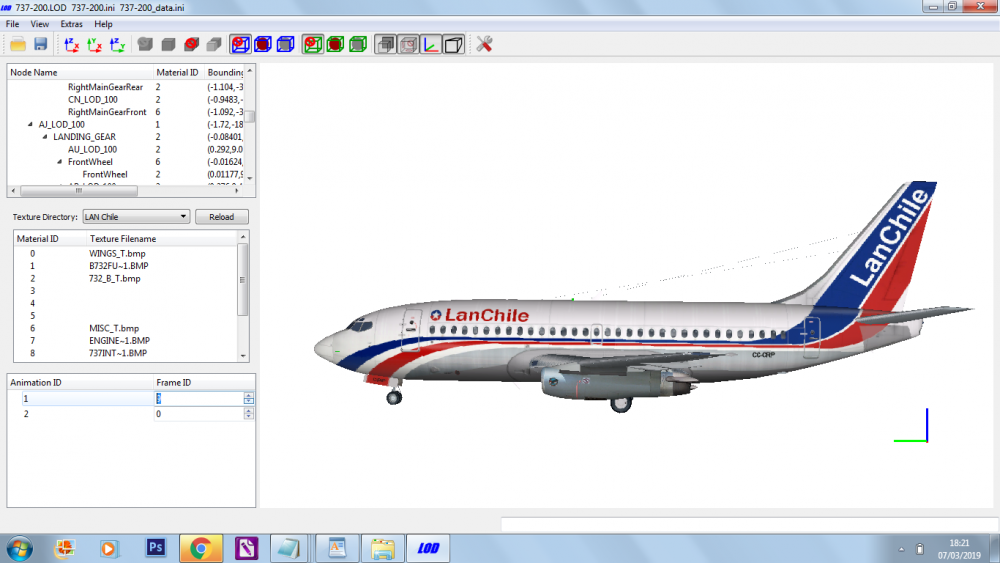Save the model with the floppy disk icon
The image size is (1000, 563).
[41, 44]
